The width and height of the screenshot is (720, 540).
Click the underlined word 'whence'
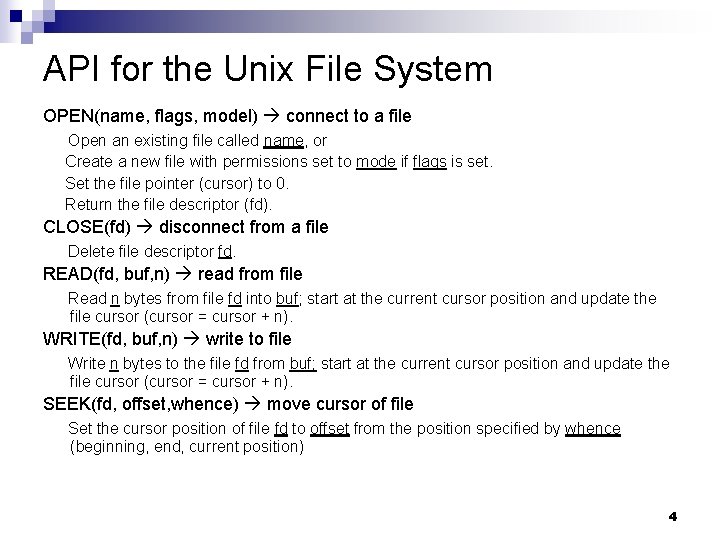592,429
